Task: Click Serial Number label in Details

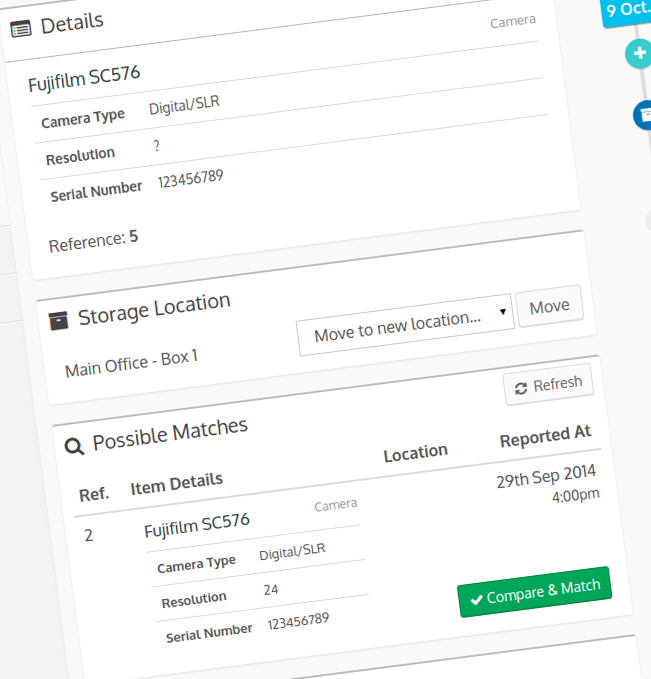Action: click(x=96, y=192)
